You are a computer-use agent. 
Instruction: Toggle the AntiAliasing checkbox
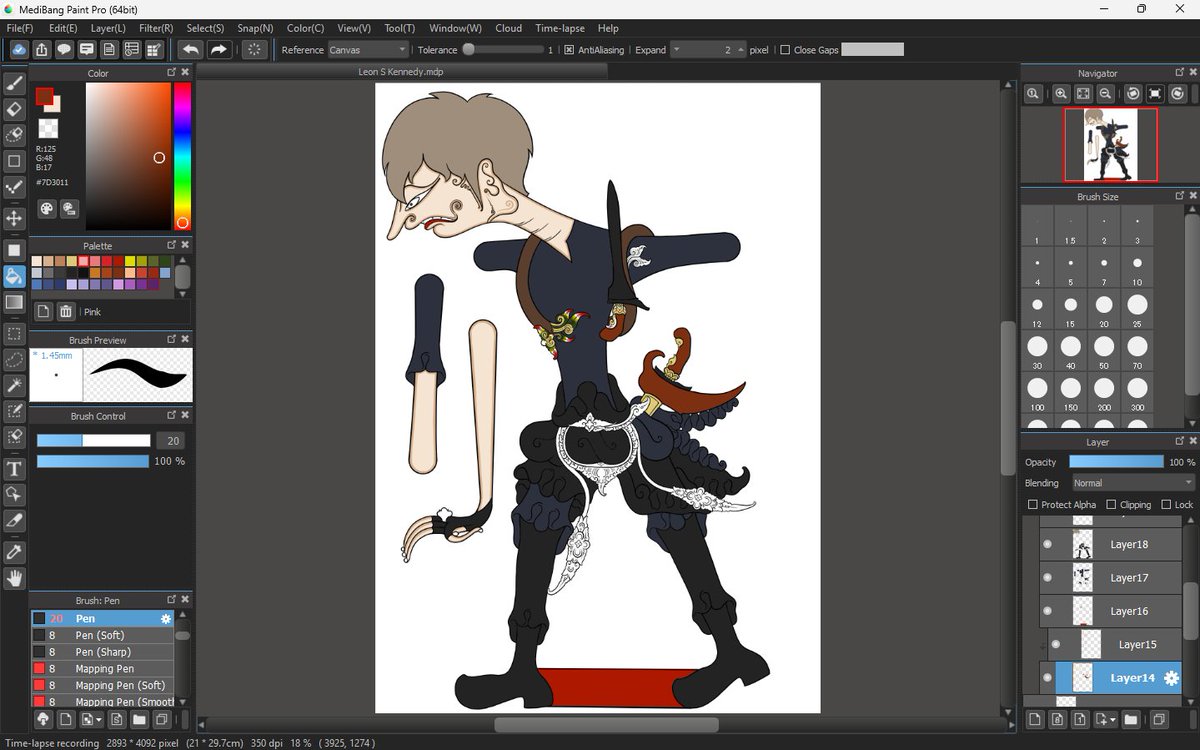[x=569, y=50]
